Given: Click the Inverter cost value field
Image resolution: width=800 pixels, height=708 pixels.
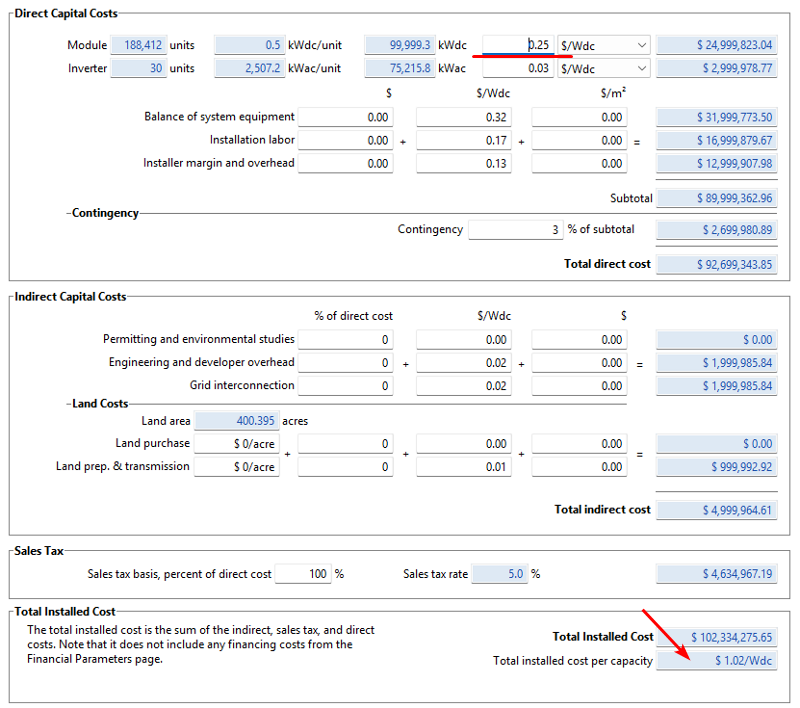Looking at the screenshot, I should tap(518, 68).
